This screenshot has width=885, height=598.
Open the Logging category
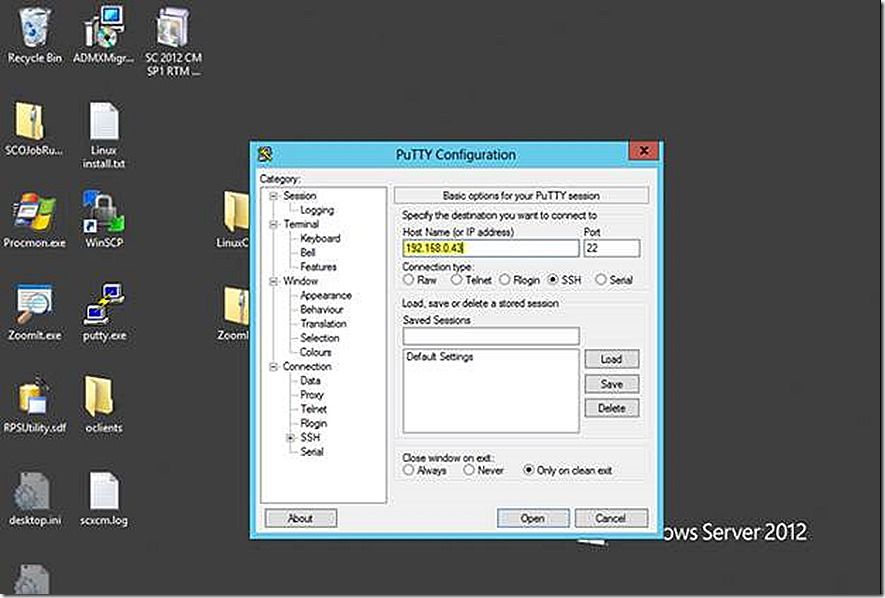317,210
